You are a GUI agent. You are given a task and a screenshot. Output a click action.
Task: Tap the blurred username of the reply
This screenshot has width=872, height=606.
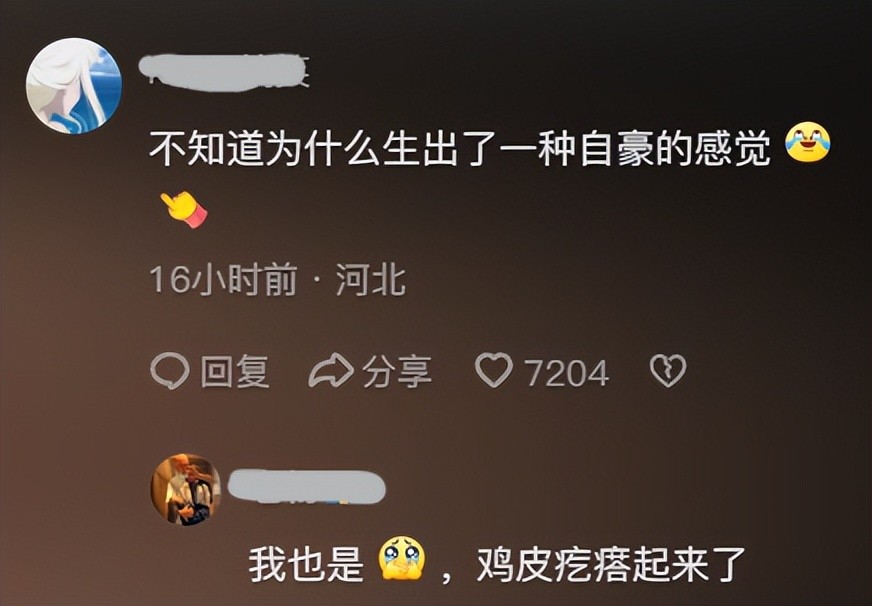pyautogui.click(x=307, y=485)
